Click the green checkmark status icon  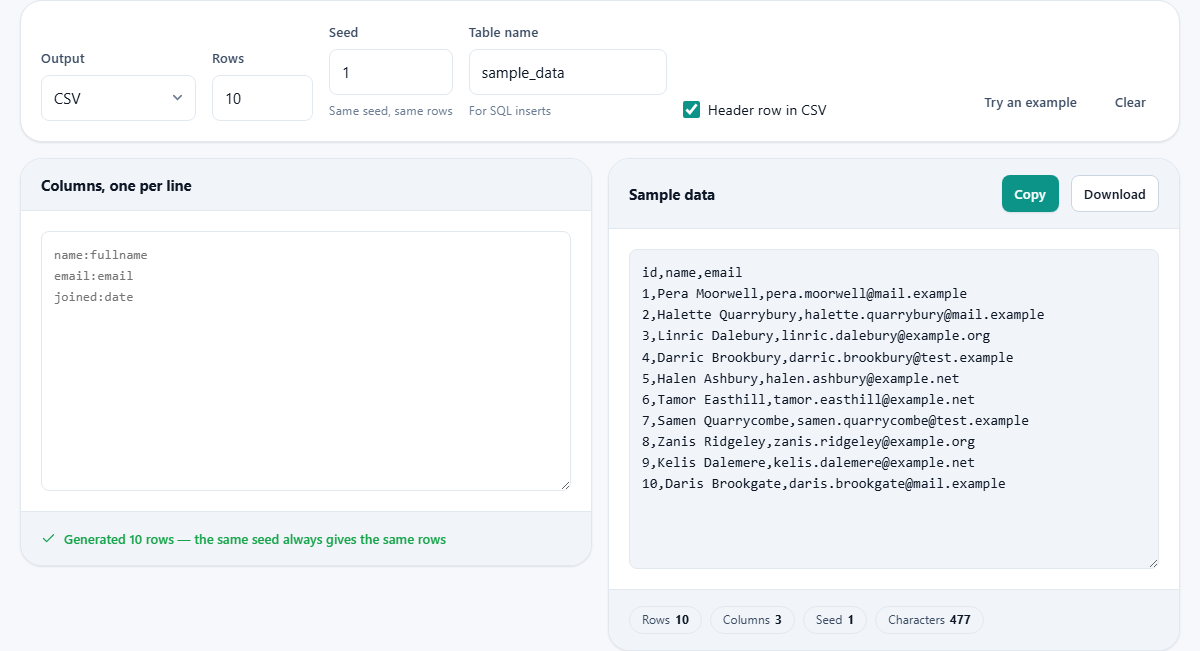point(48,539)
